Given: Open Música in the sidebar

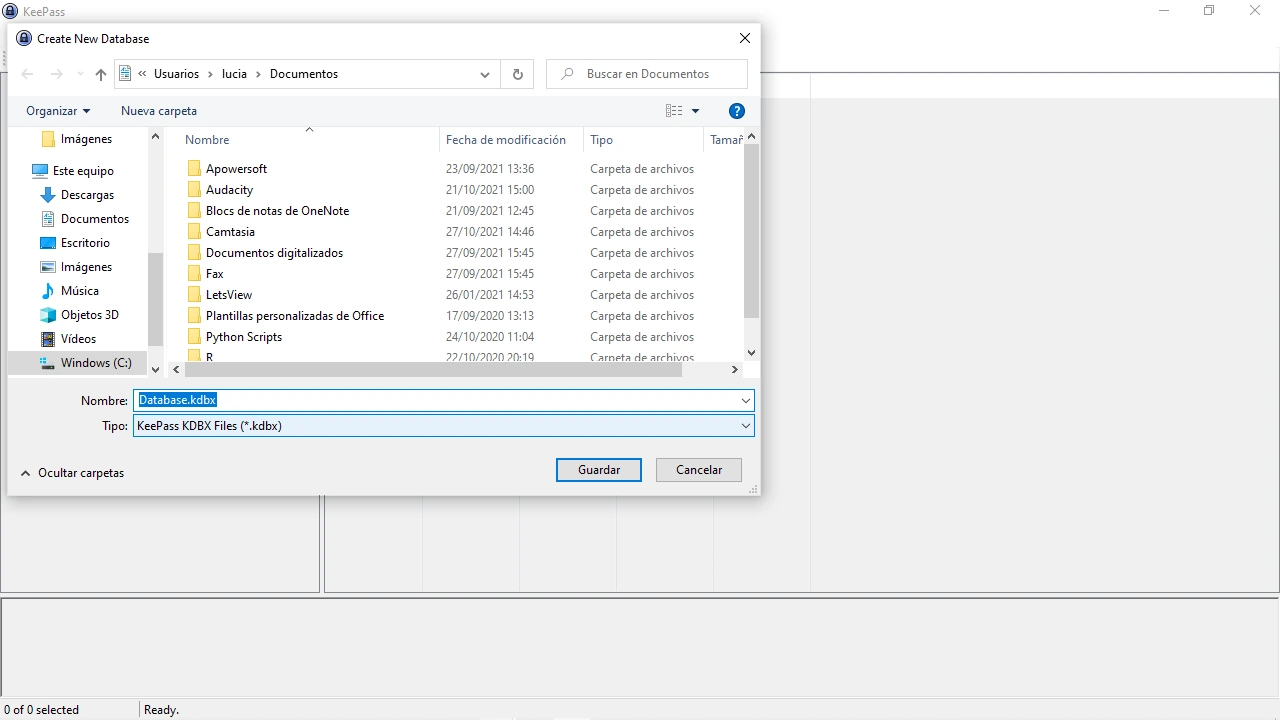Looking at the screenshot, I should point(80,291).
